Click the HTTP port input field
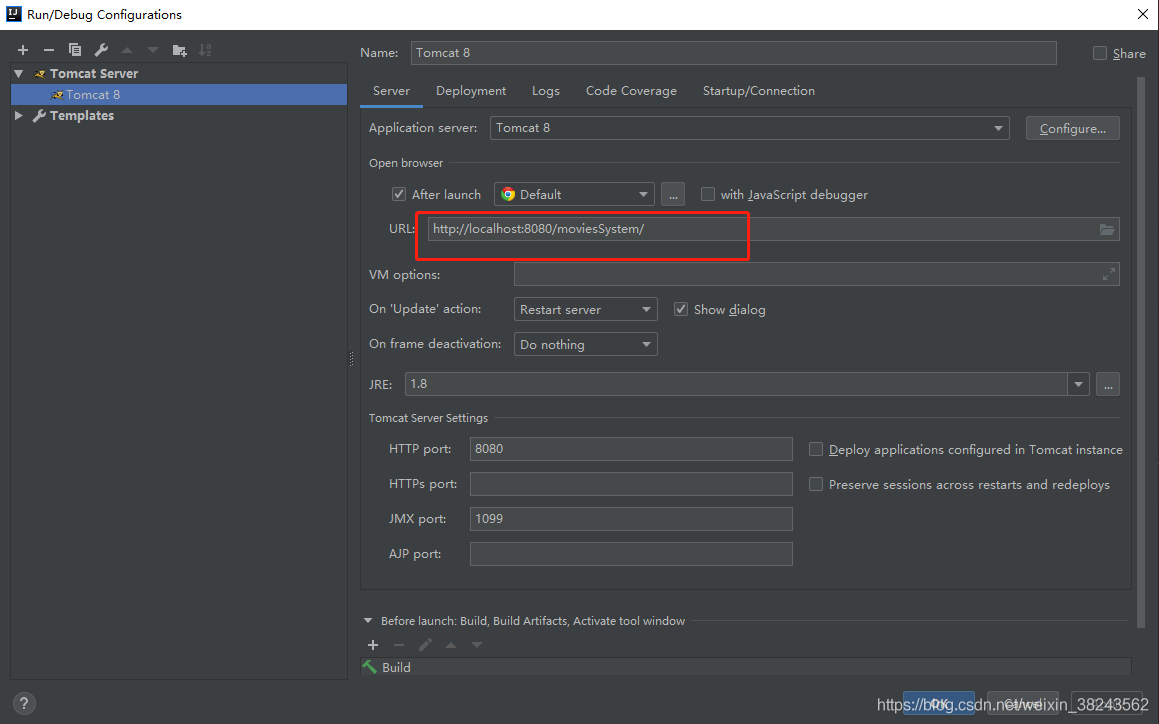 (x=631, y=449)
